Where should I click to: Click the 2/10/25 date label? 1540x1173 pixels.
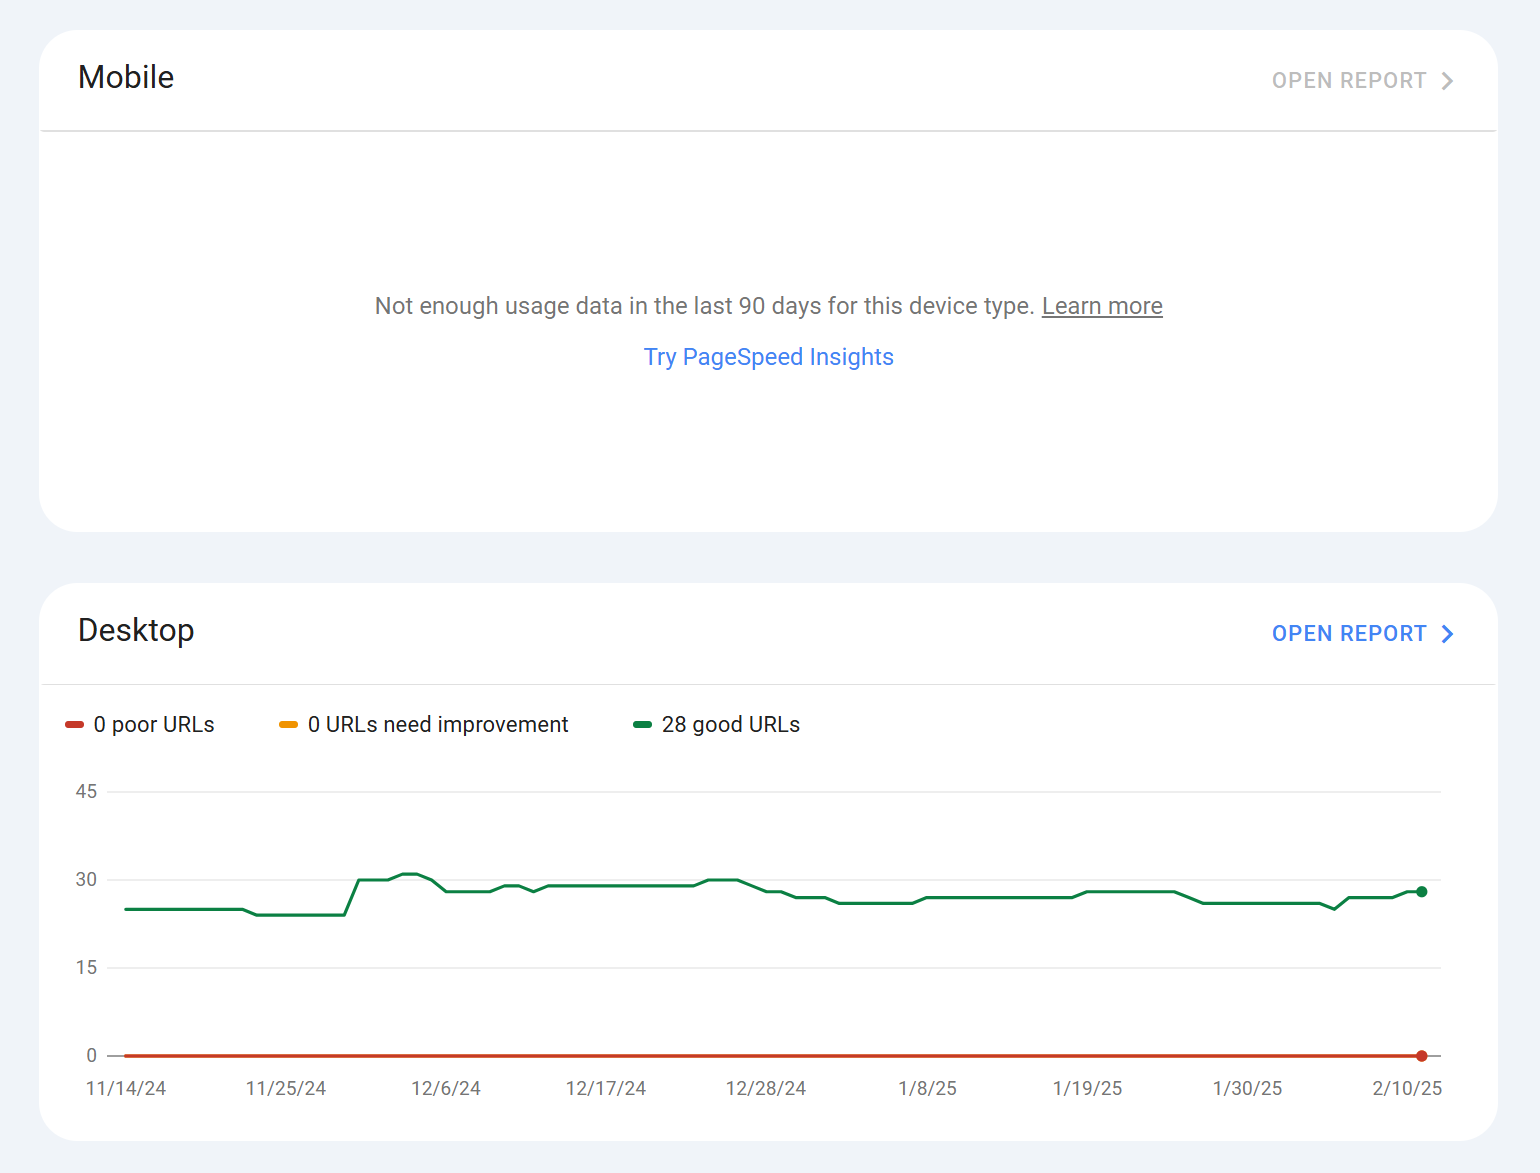[1408, 1089]
